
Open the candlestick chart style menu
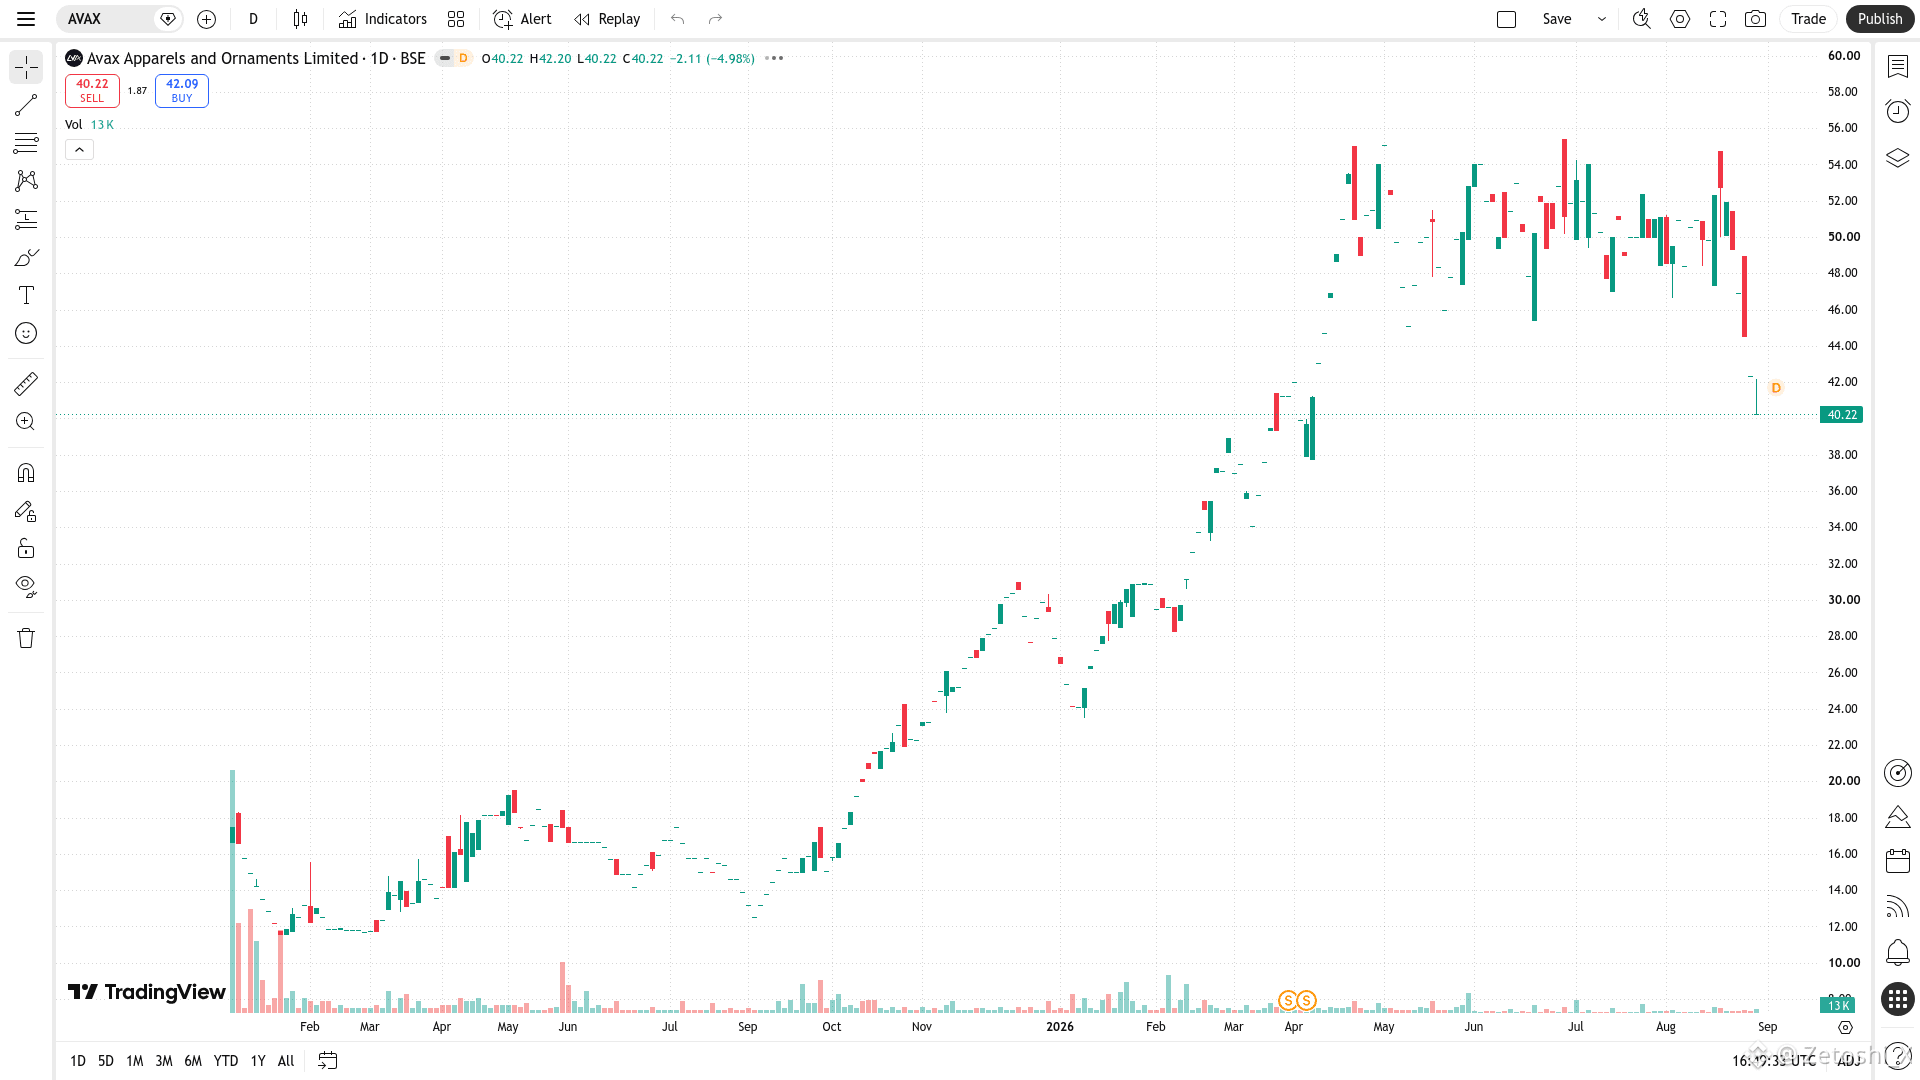pos(300,19)
